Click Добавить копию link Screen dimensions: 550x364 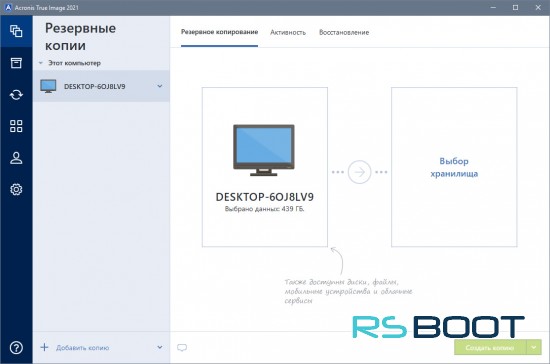coord(82,348)
